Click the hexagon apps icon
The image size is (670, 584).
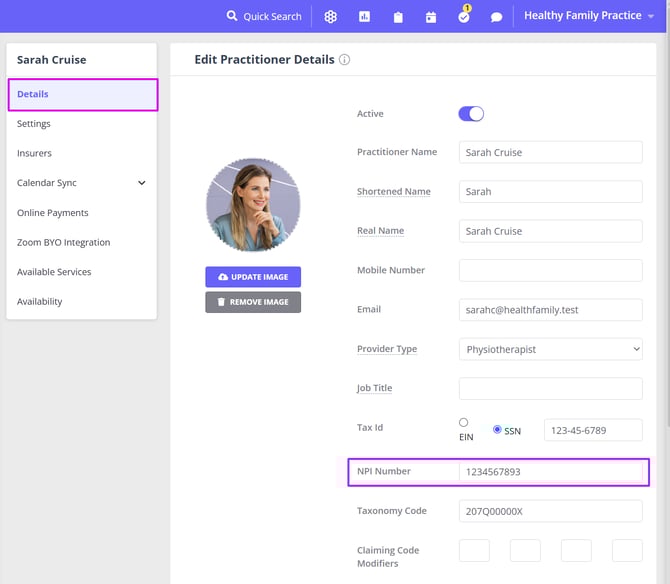330,17
